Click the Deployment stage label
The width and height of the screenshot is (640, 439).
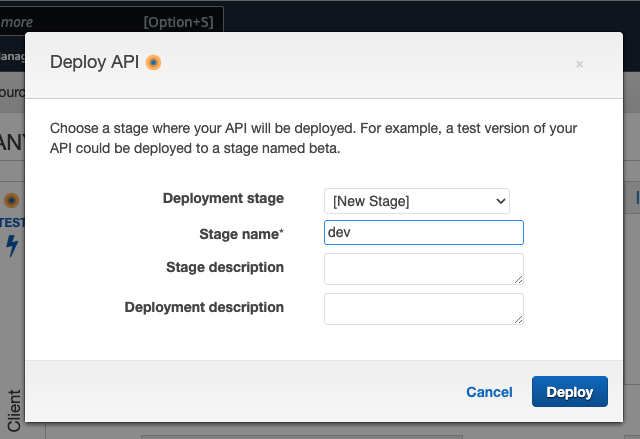click(223, 198)
